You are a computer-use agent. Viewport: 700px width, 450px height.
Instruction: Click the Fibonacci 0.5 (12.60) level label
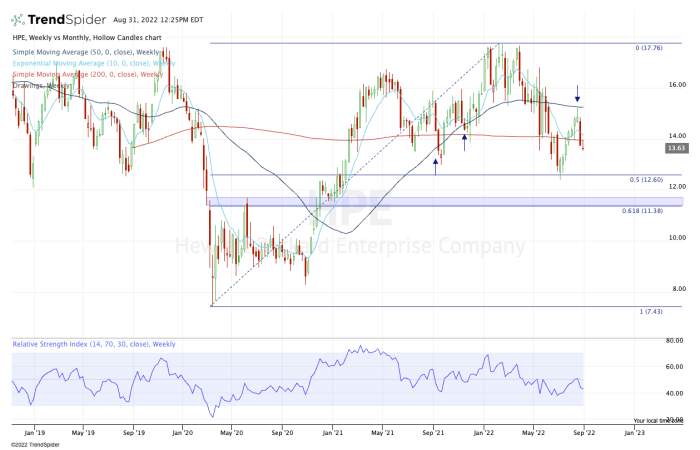pyautogui.click(x=646, y=179)
